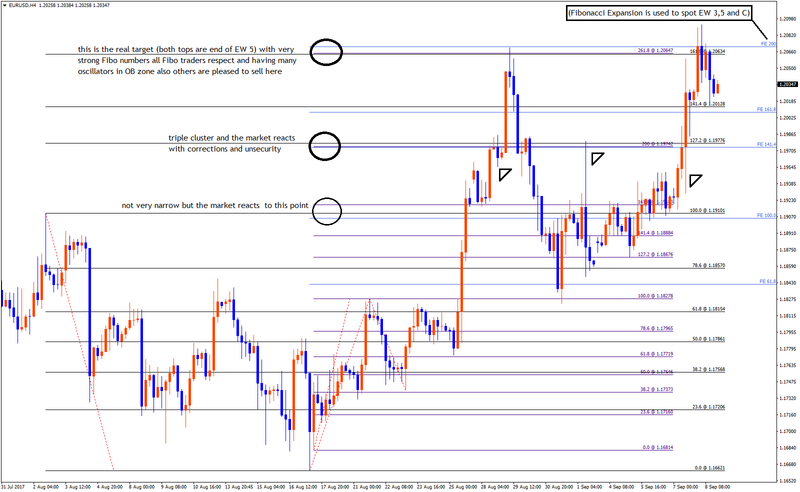The width and height of the screenshot is (800, 492).
Task: Click the chart menu arrow beside EURUSD,H4
Action: (x=5, y=5)
